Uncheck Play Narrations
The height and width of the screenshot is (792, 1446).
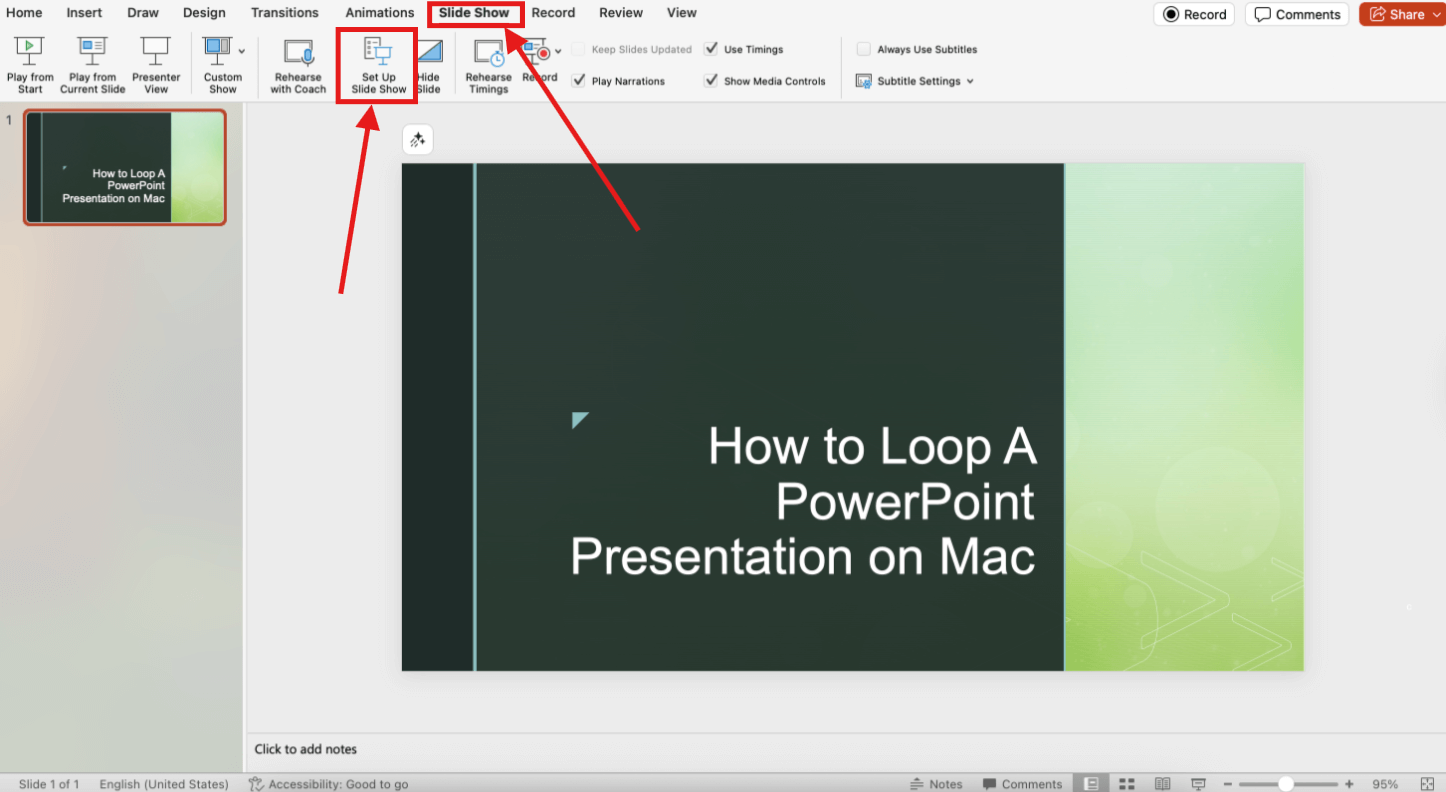[x=578, y=81]
